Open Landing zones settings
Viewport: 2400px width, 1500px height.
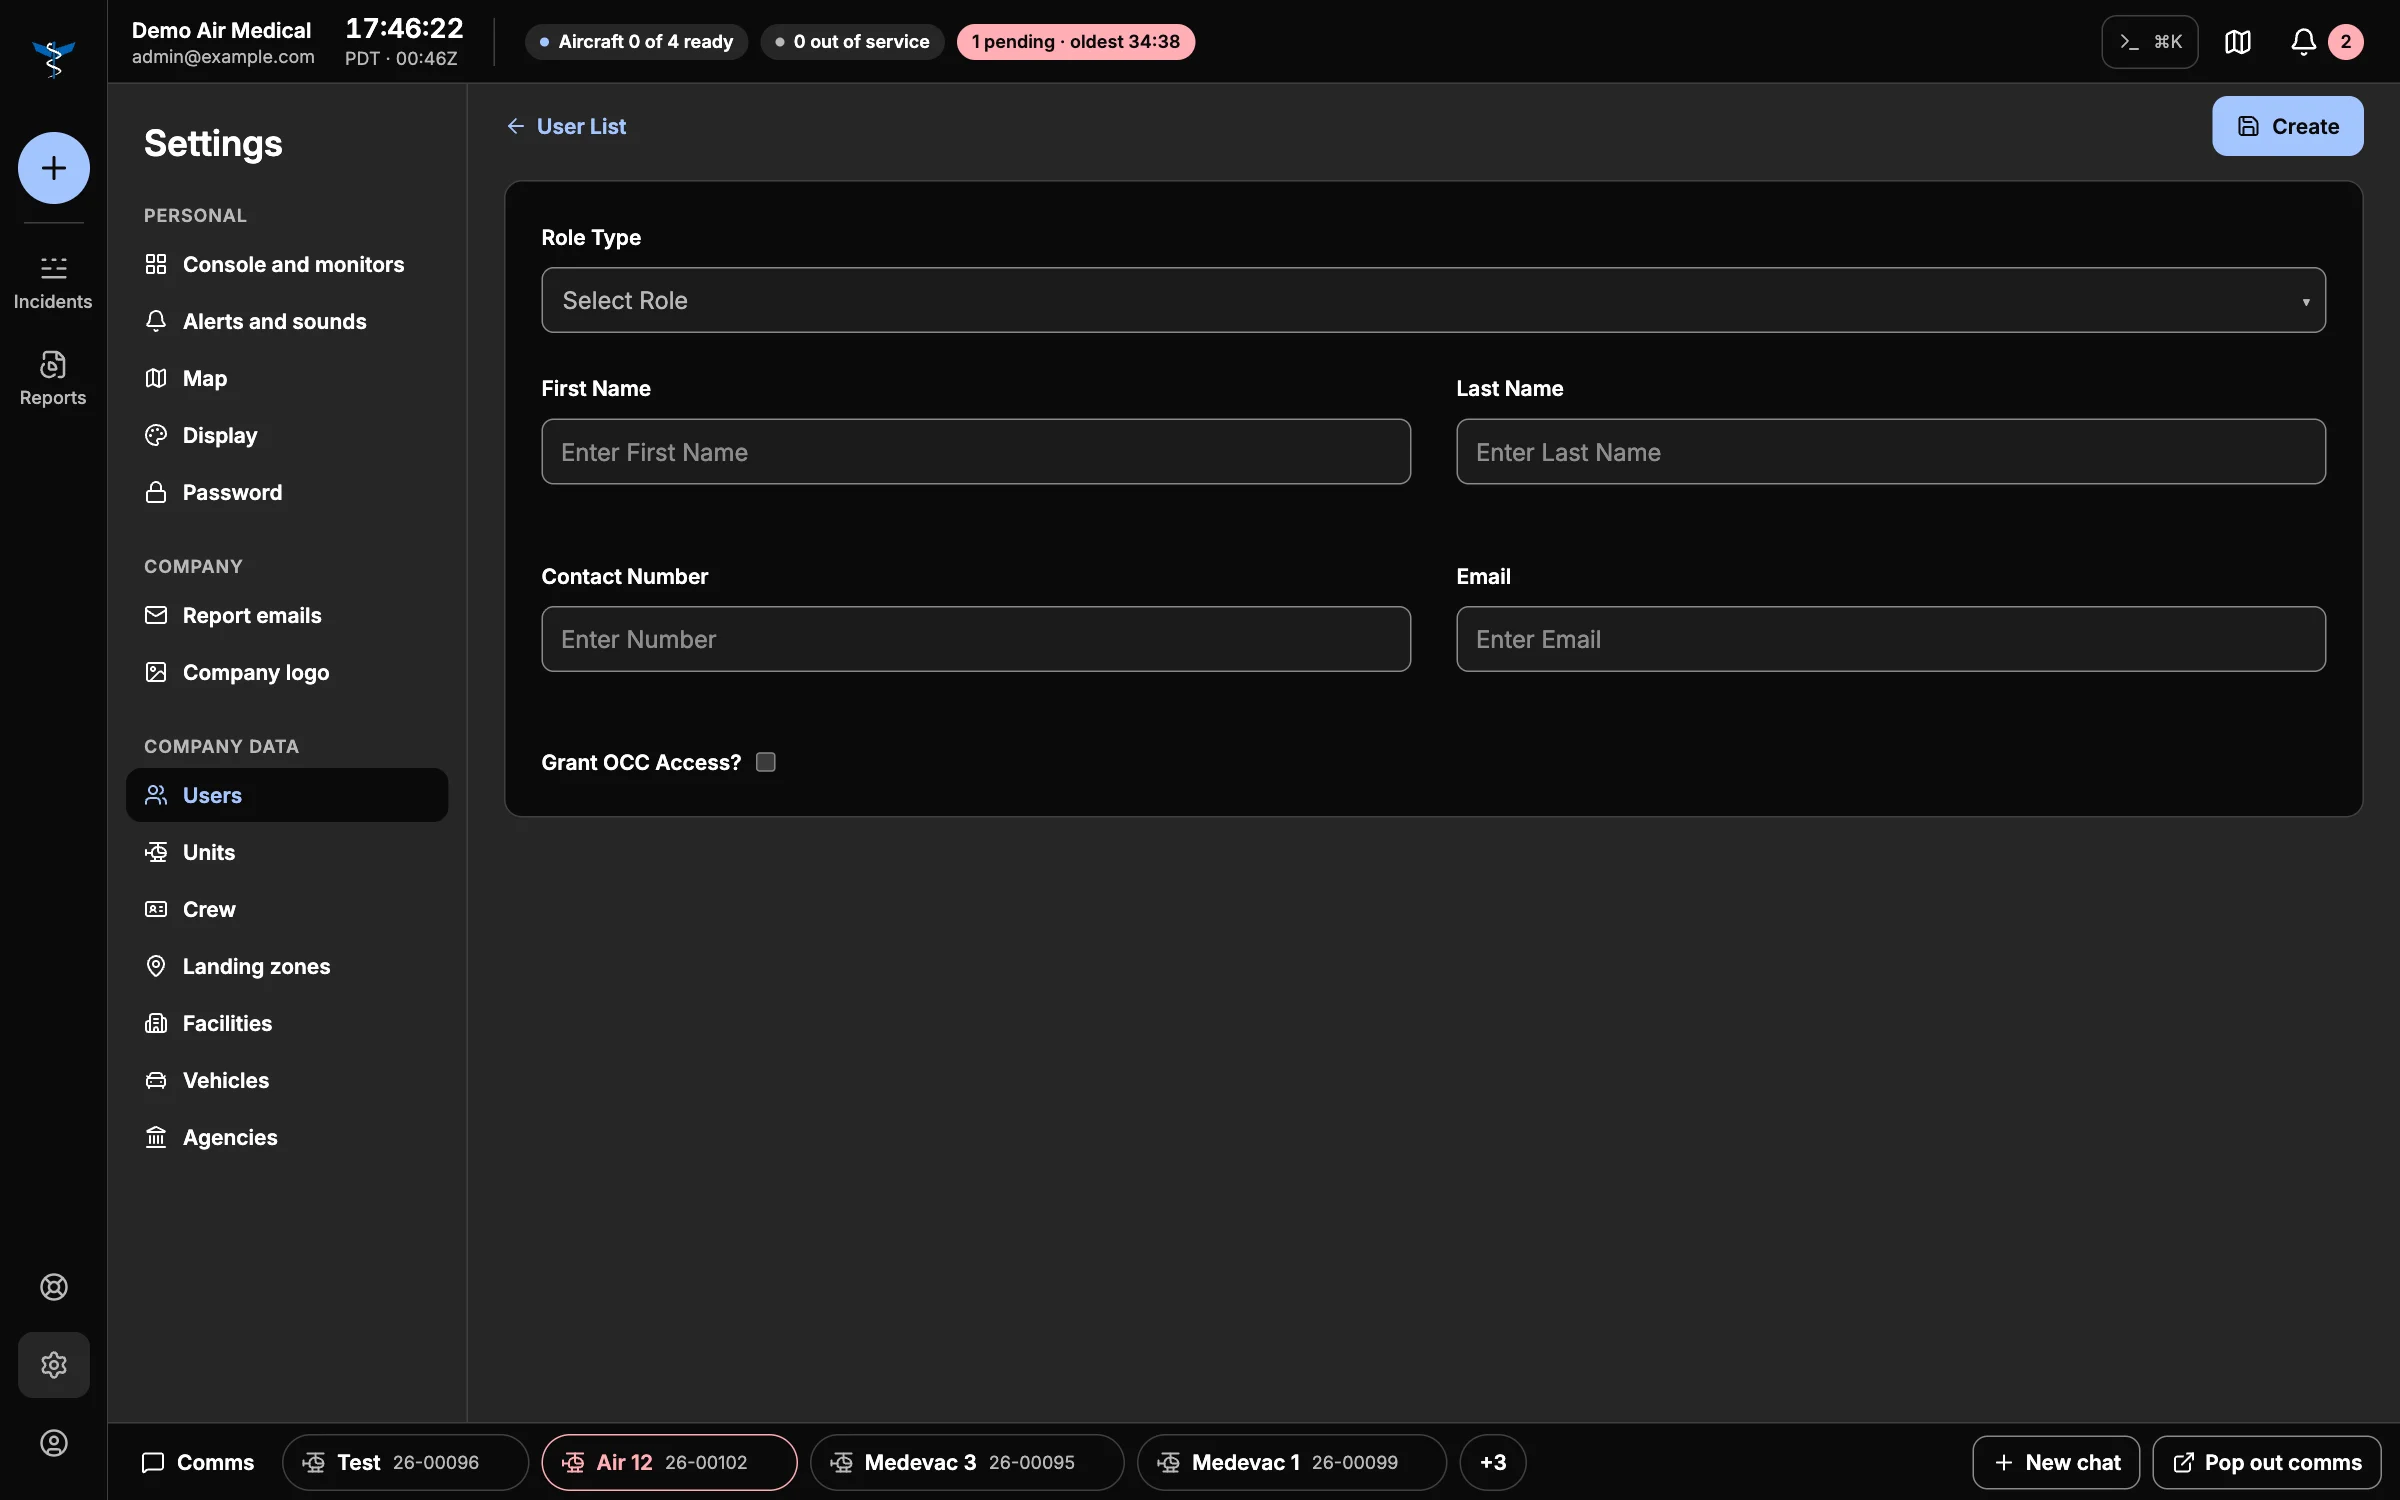287,966
